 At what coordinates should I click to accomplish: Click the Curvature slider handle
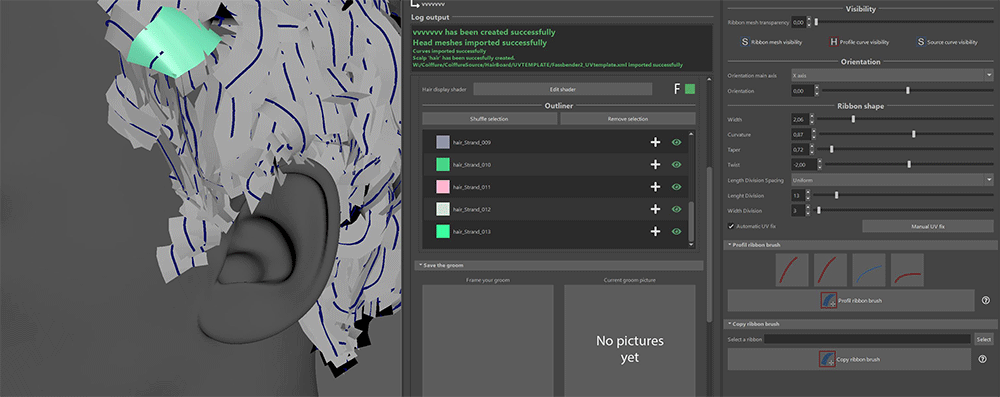coord(914,135)
